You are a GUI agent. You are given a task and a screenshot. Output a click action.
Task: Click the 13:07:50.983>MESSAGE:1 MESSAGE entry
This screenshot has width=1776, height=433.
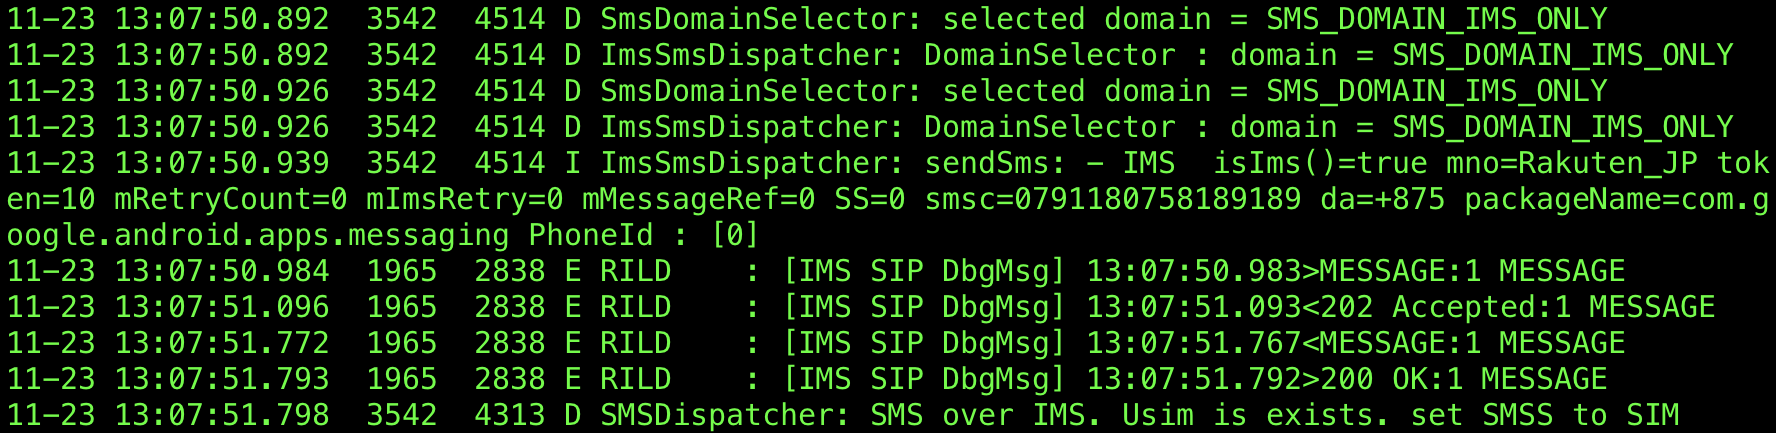tap(1356, 271)
